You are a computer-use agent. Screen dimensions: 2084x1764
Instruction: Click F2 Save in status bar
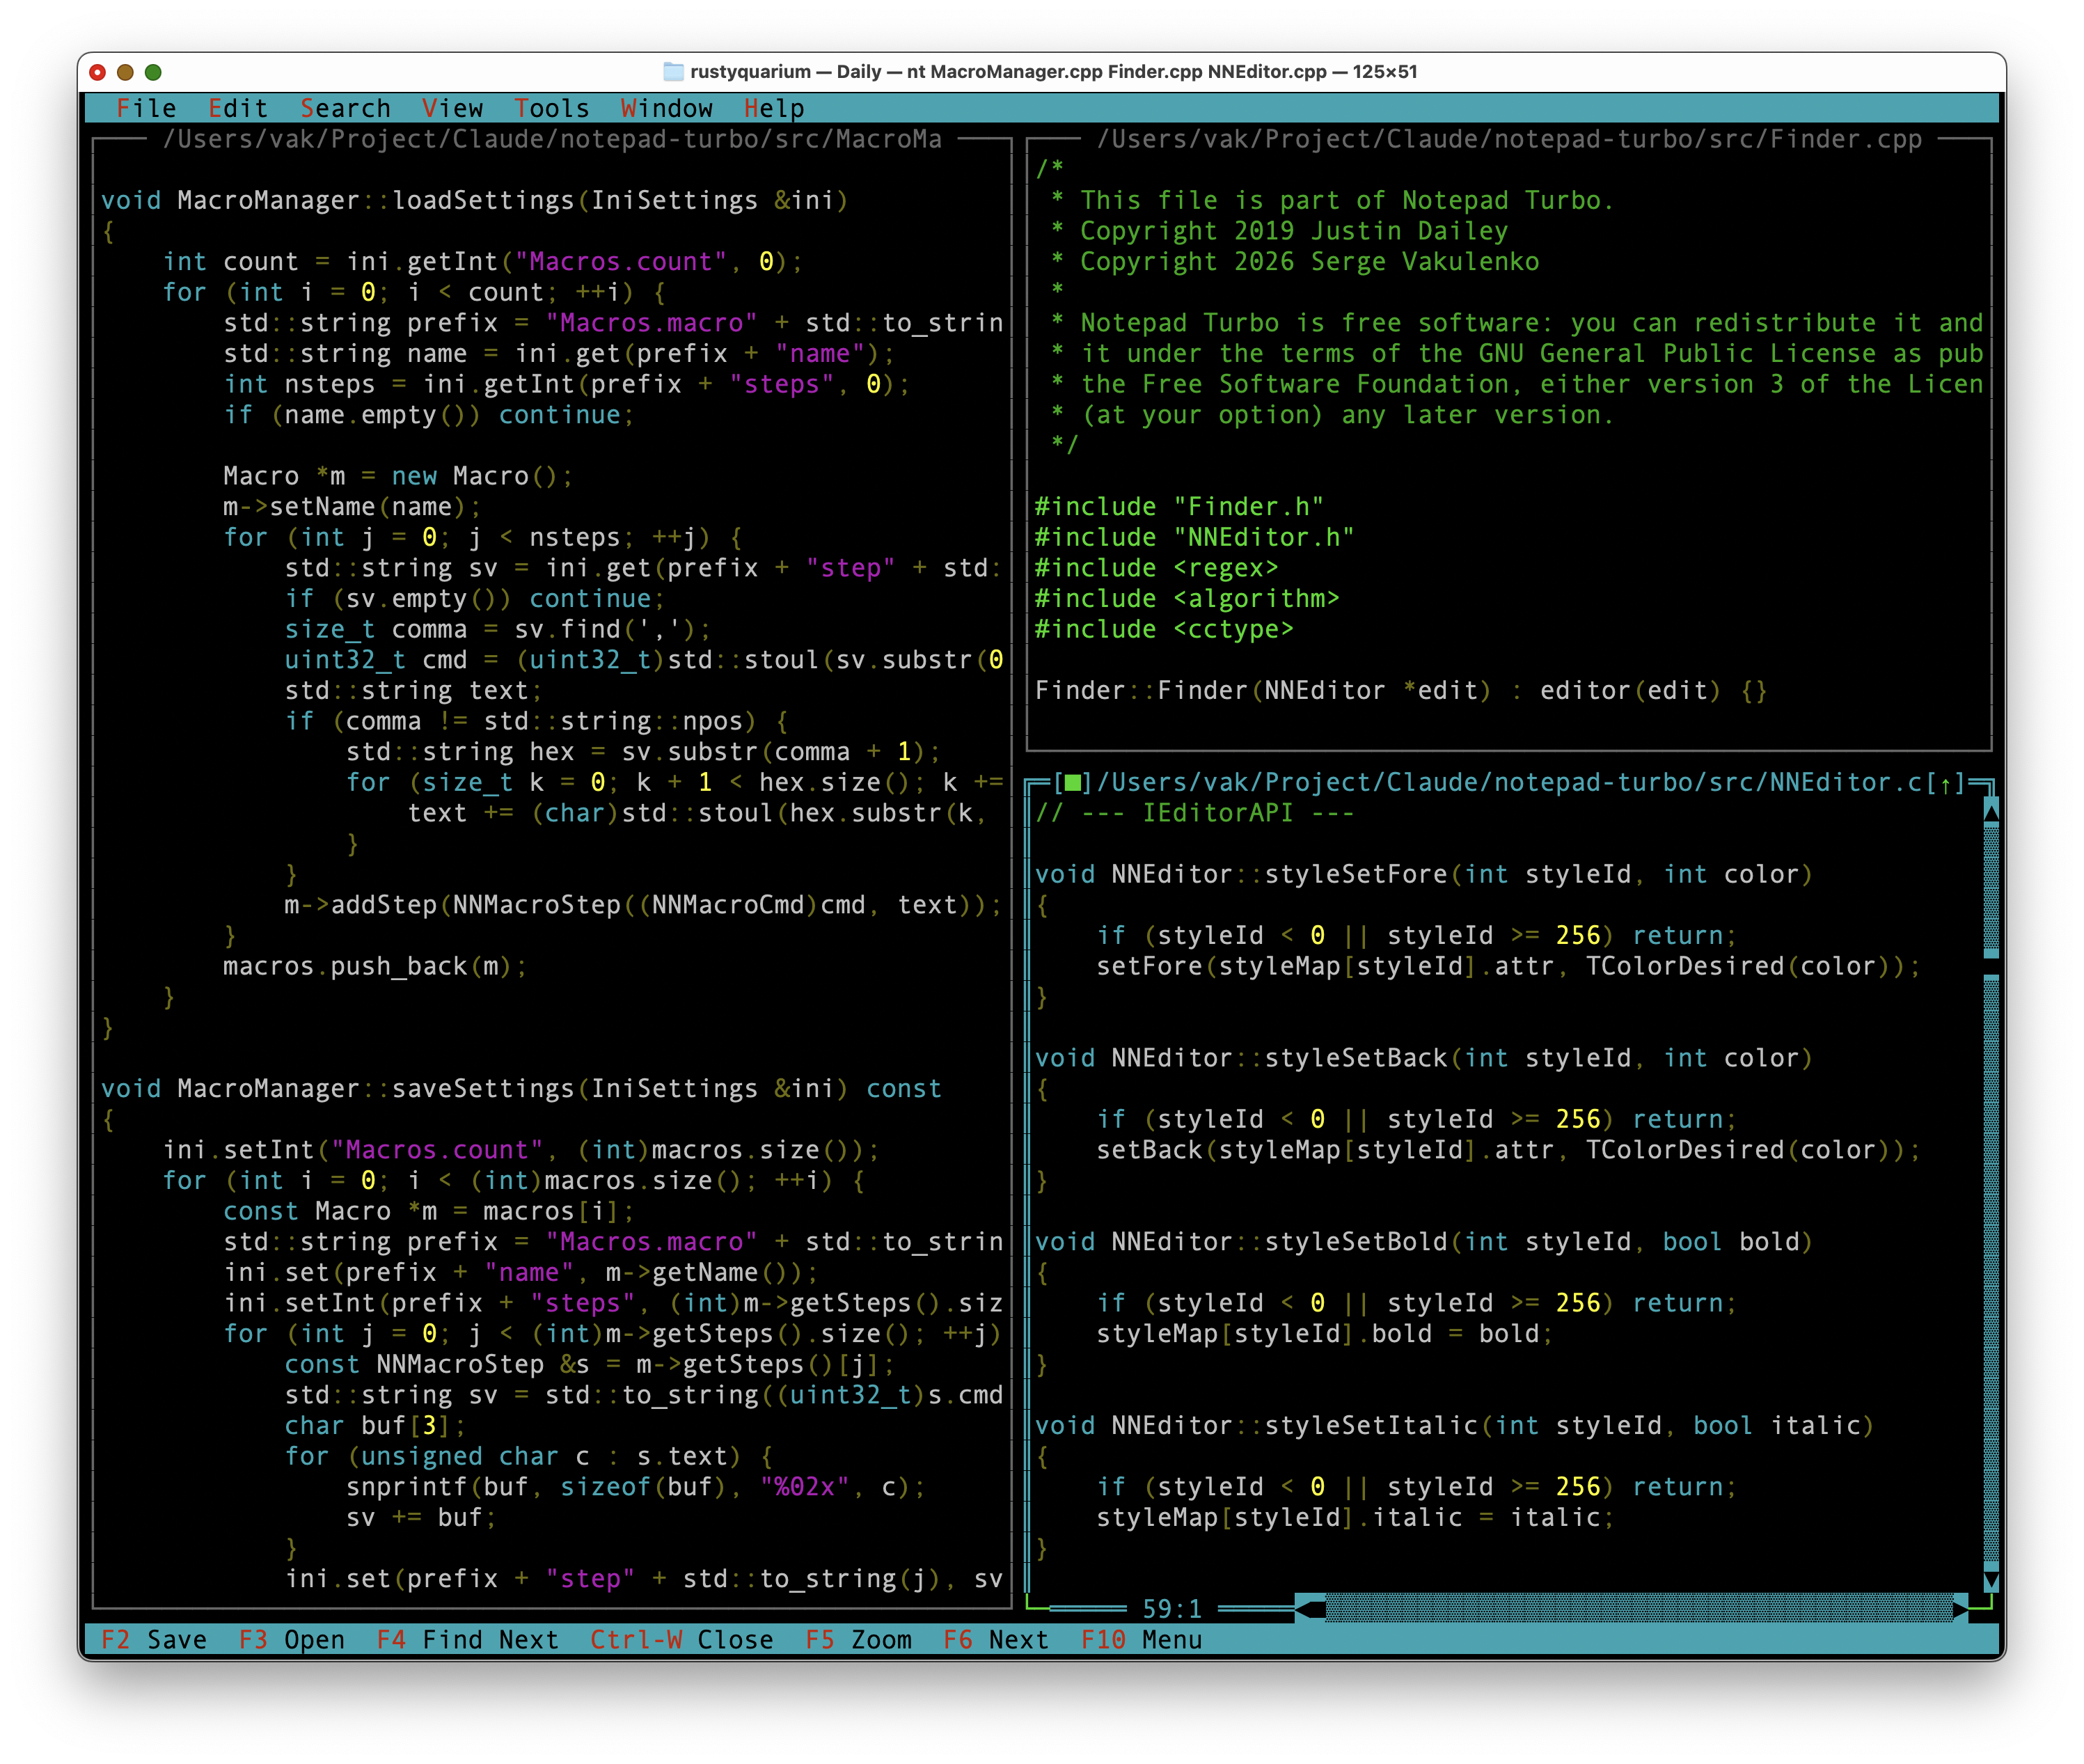[154, 1640]
